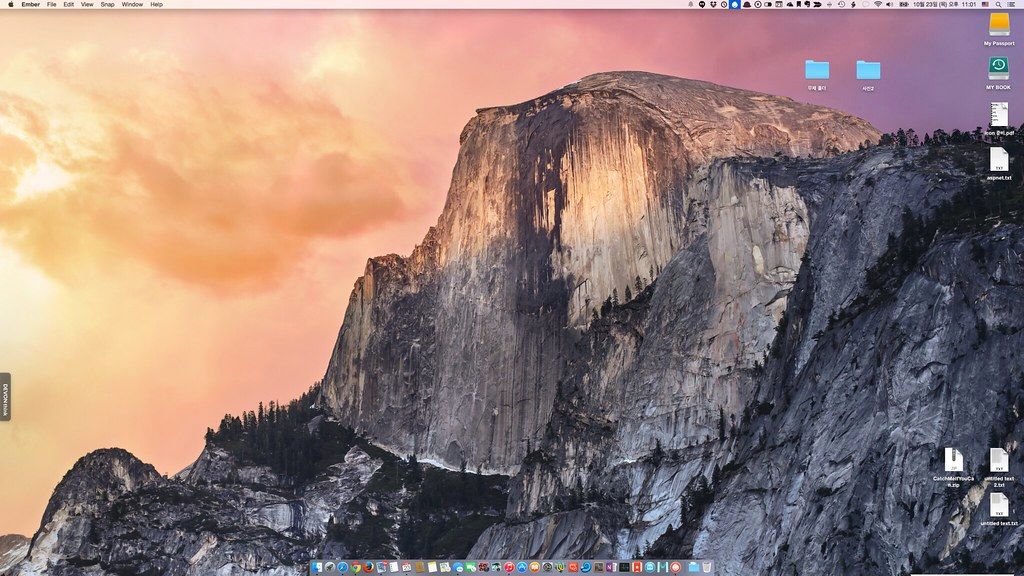Viewport: 1024px width, 576px height.
Task: Click the volume icon to adjust sound
Action: (x=890, y=5)
